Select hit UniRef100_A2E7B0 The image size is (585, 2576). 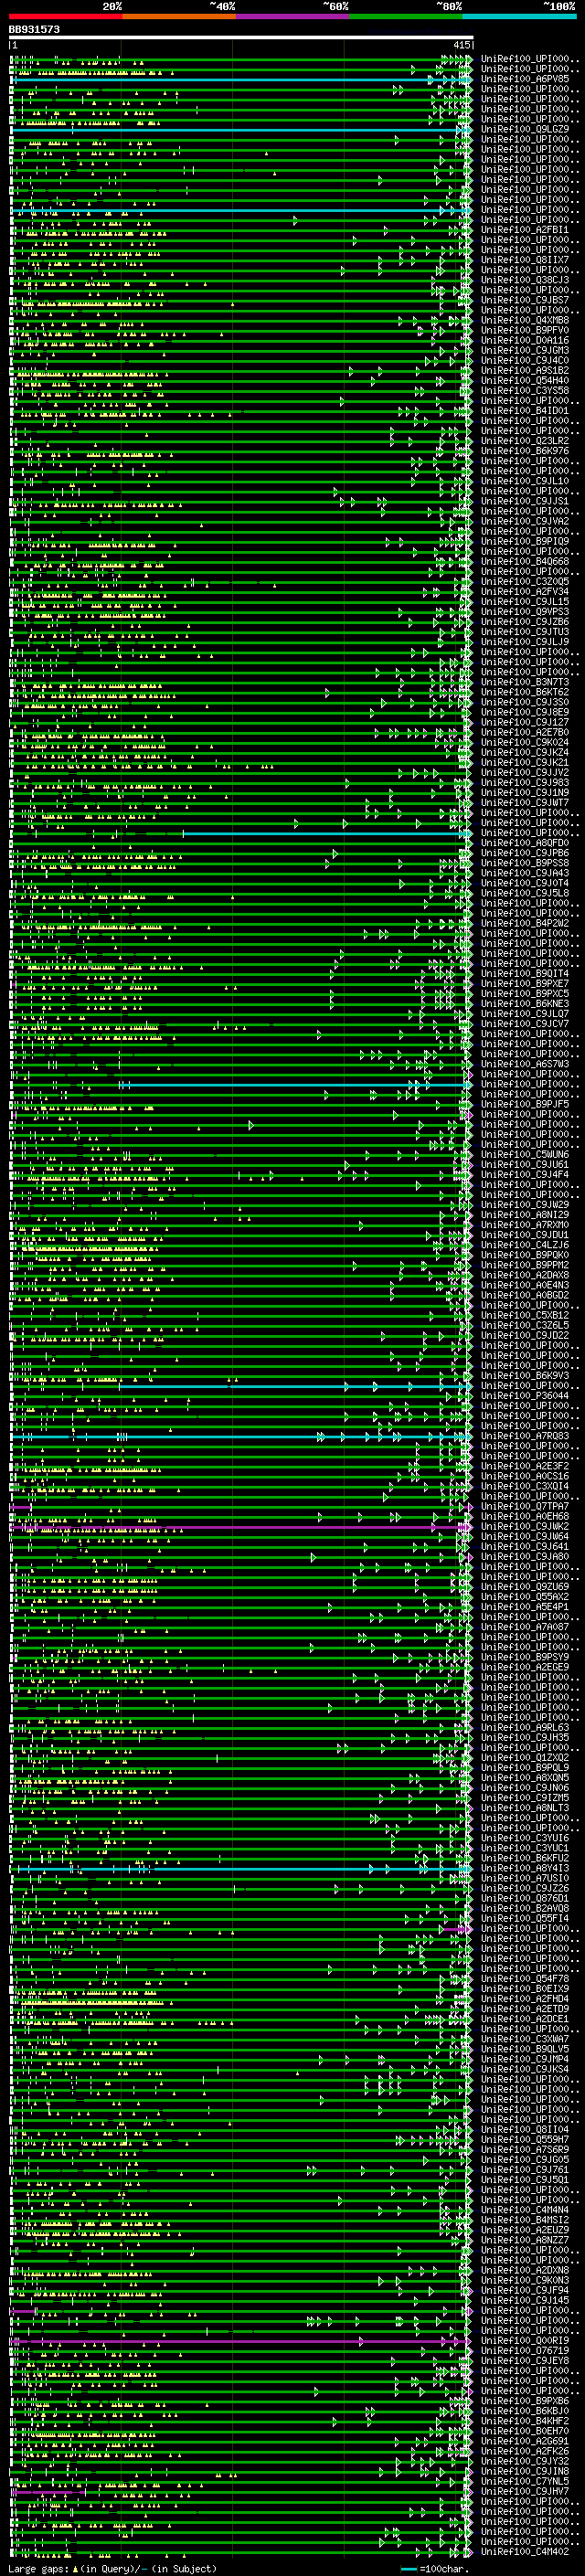(x=525, y=732)
